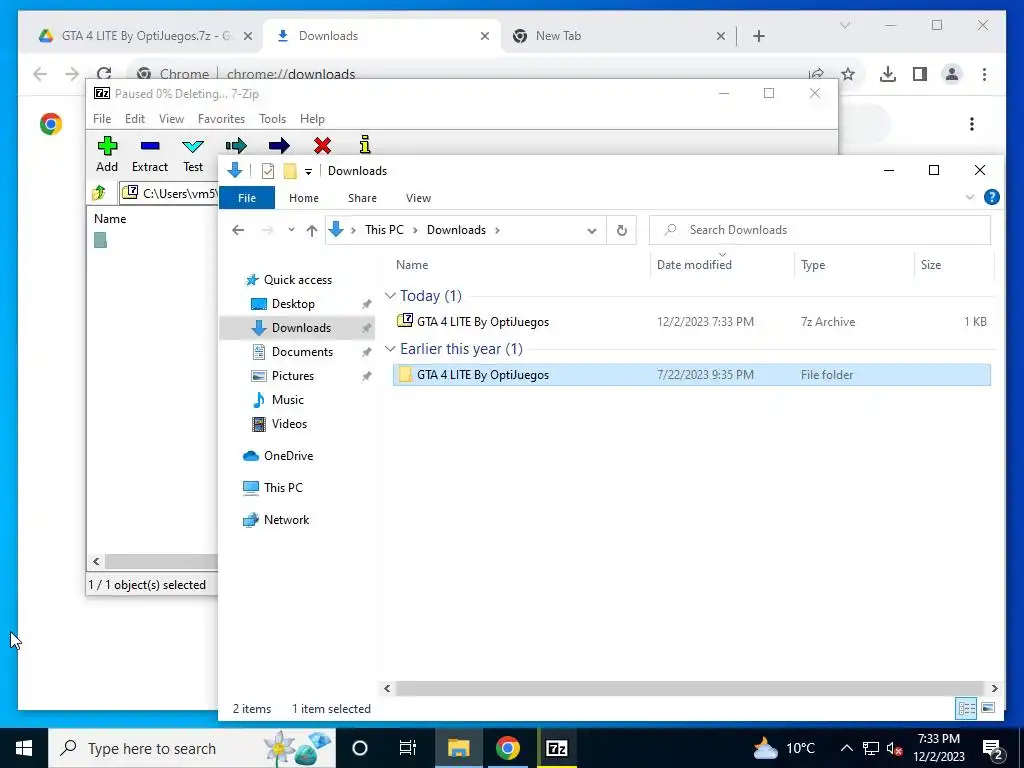Viewport: 1024px width, 768px height.
Task: Open Tools menu in 7-Zip
Action: pos(272,119)
